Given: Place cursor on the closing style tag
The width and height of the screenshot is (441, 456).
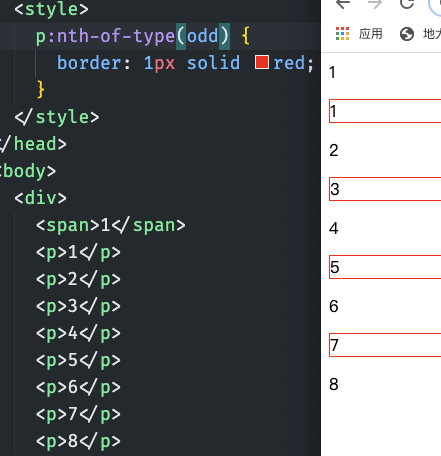Looking at the screenshot, I should 57,117.
